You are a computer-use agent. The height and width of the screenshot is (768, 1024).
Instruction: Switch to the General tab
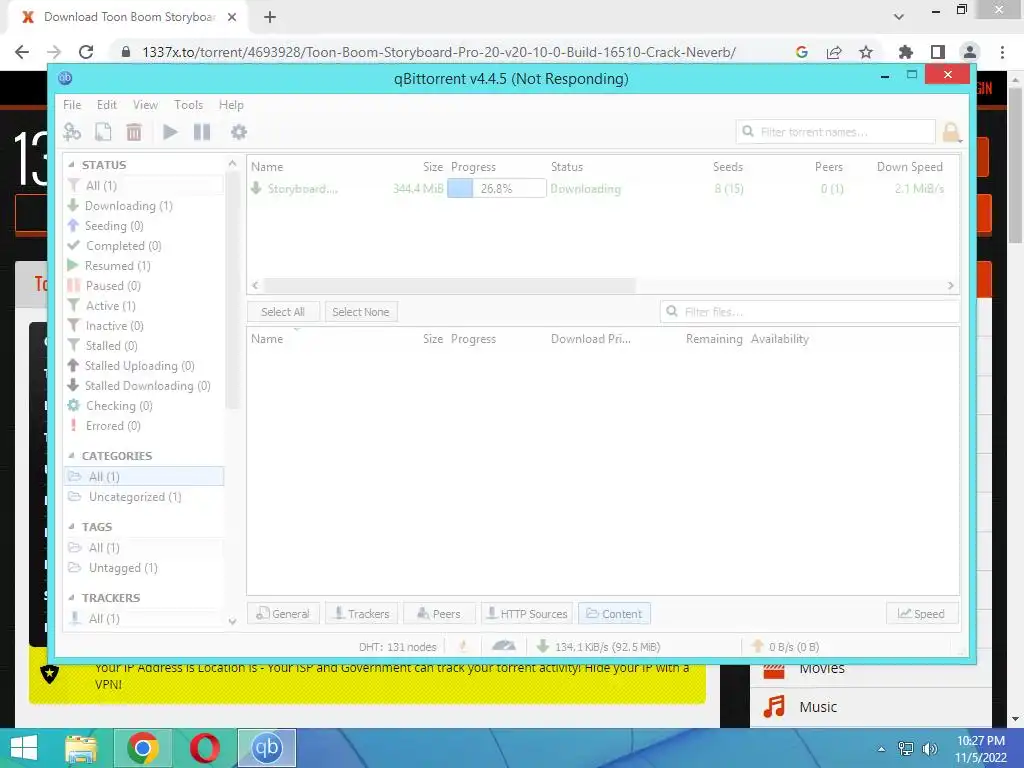[x=283, y=614]
